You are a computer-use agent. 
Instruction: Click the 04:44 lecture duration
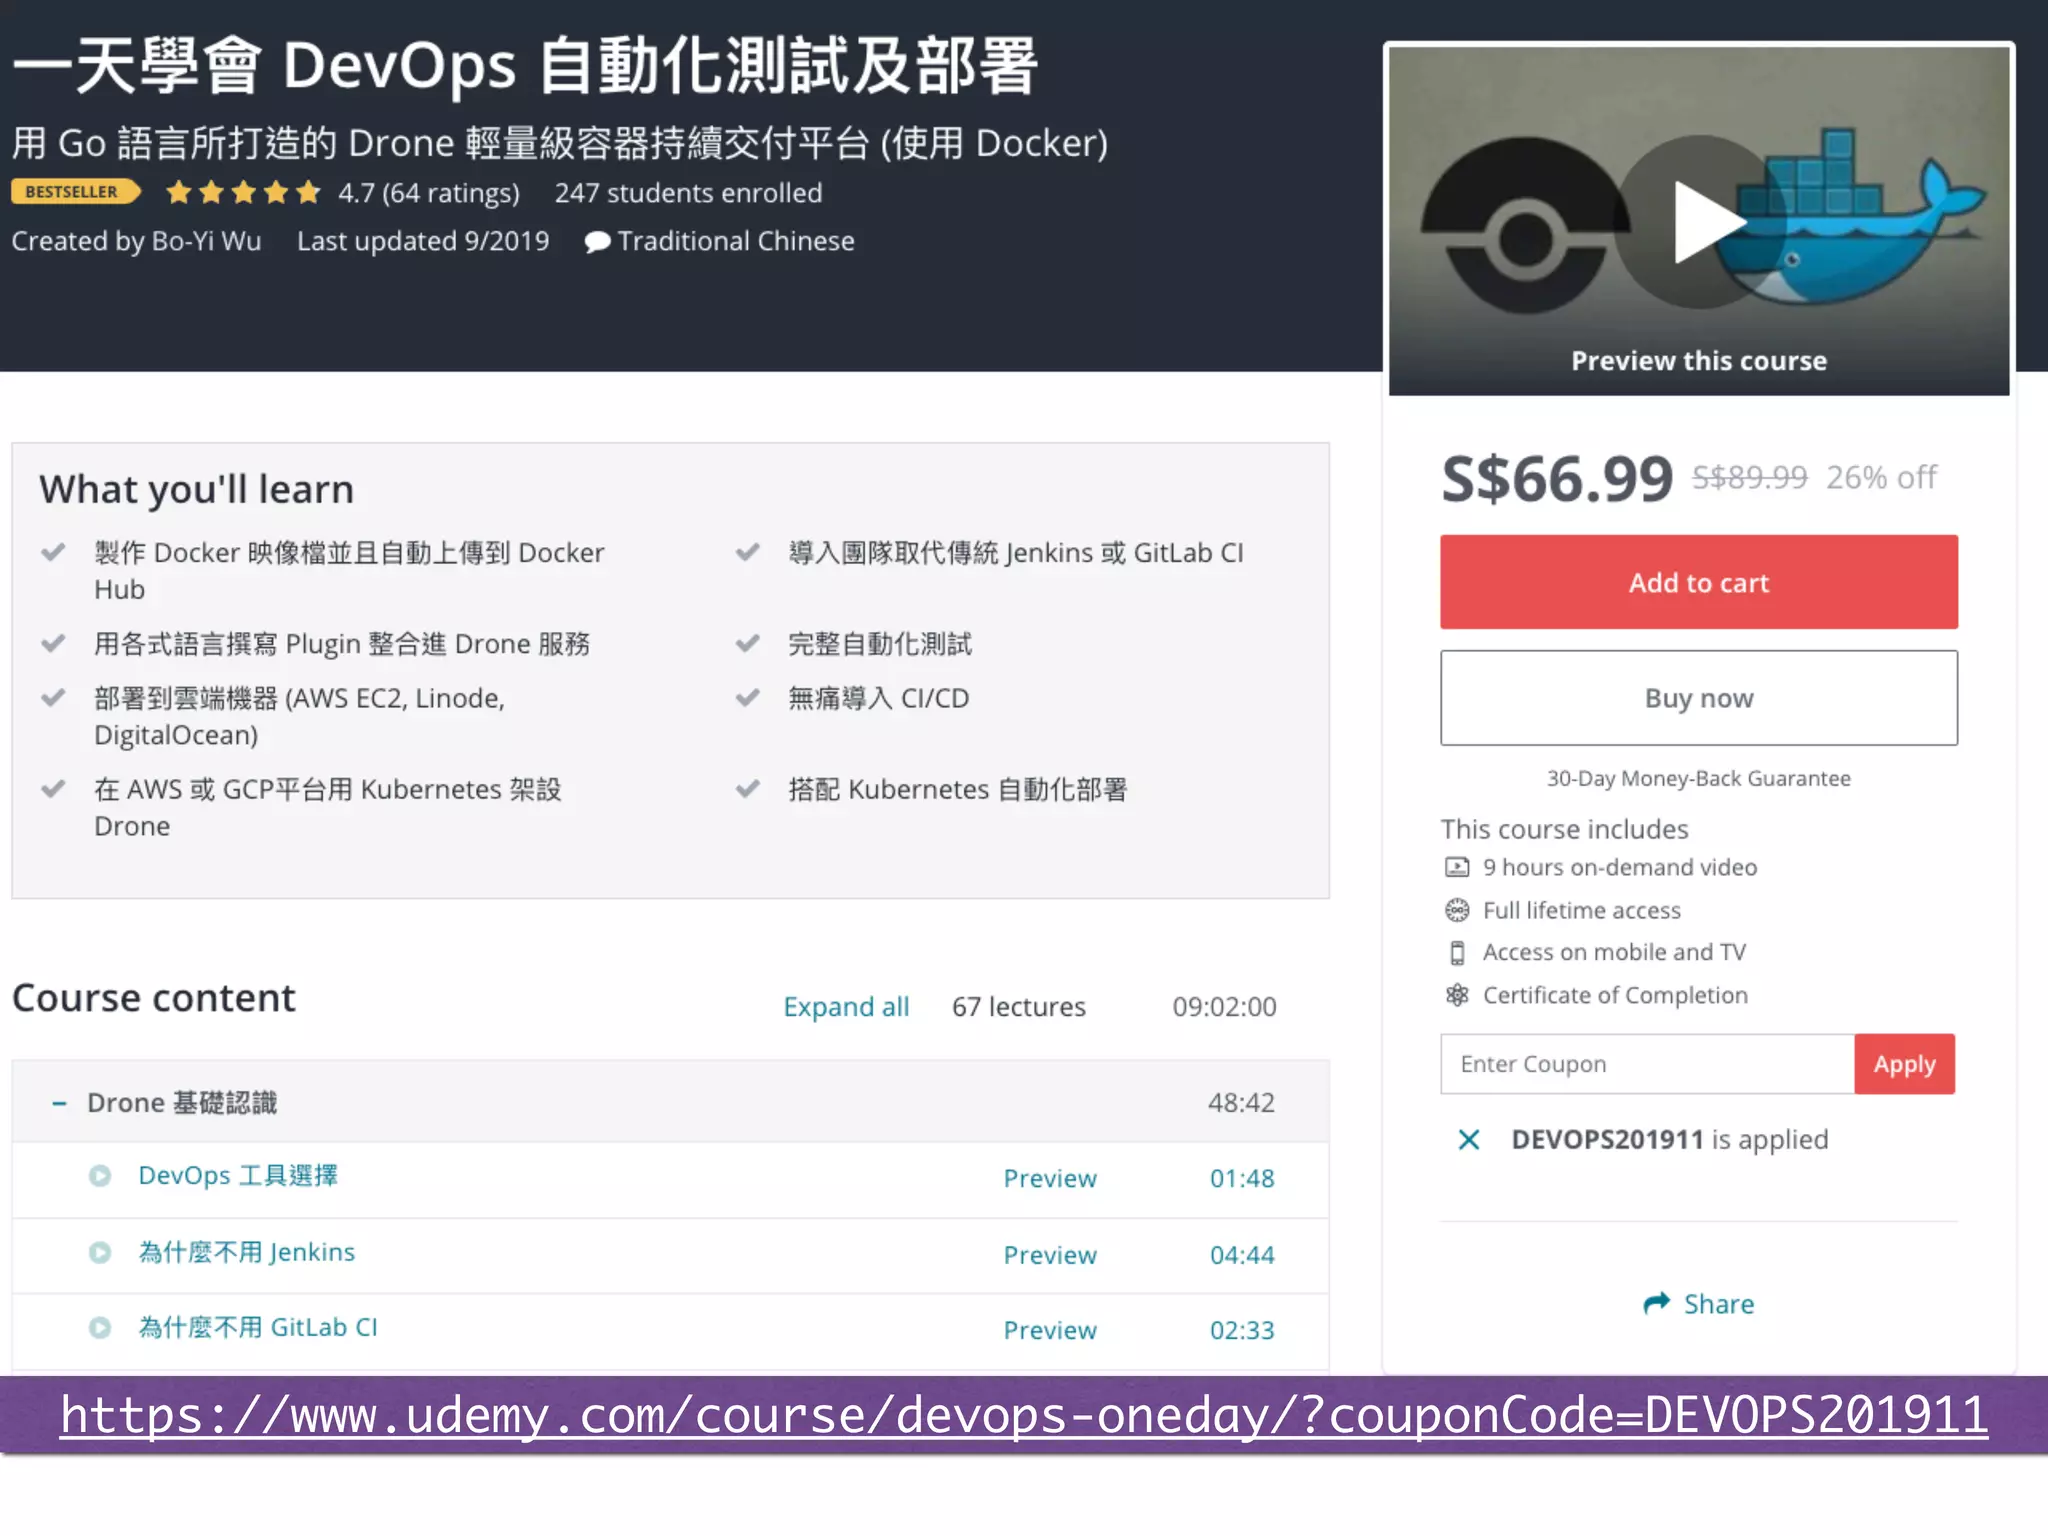[x=1242, y=1255]
